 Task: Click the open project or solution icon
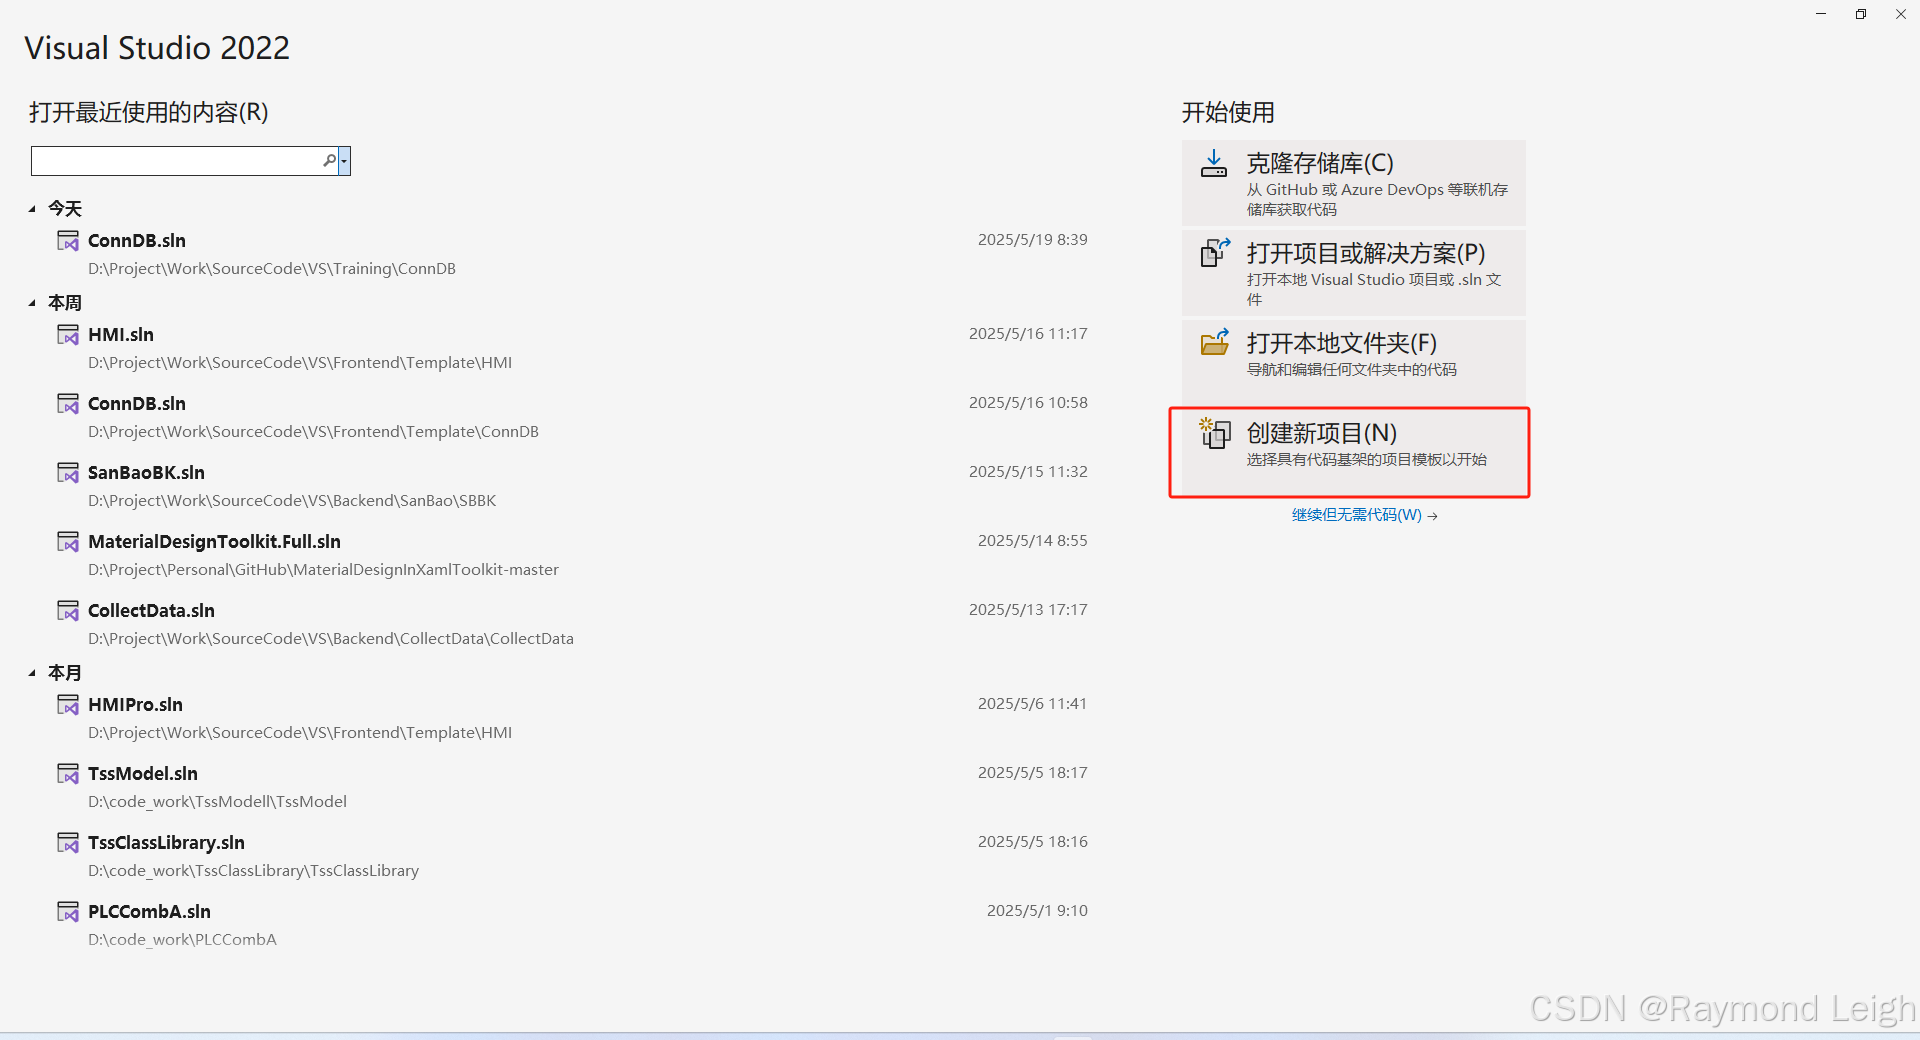(x=1214, y=253)
